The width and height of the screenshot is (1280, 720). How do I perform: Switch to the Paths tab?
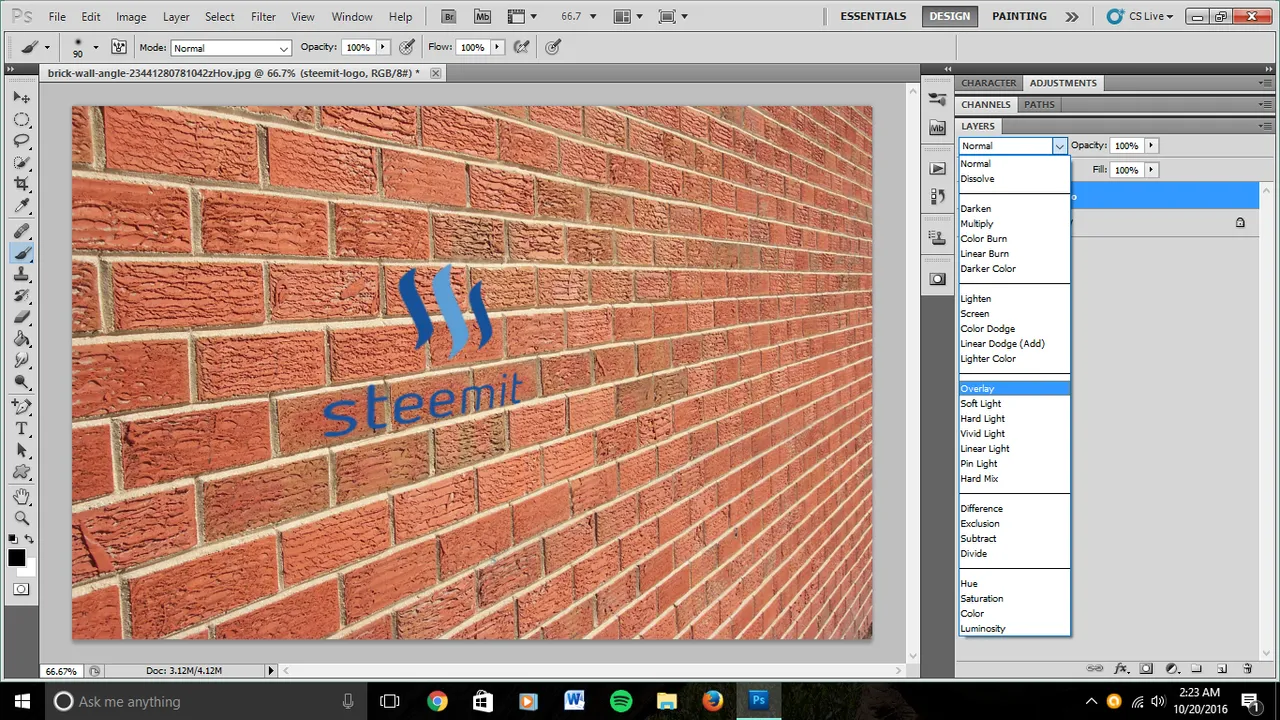tap(1039, 105)
